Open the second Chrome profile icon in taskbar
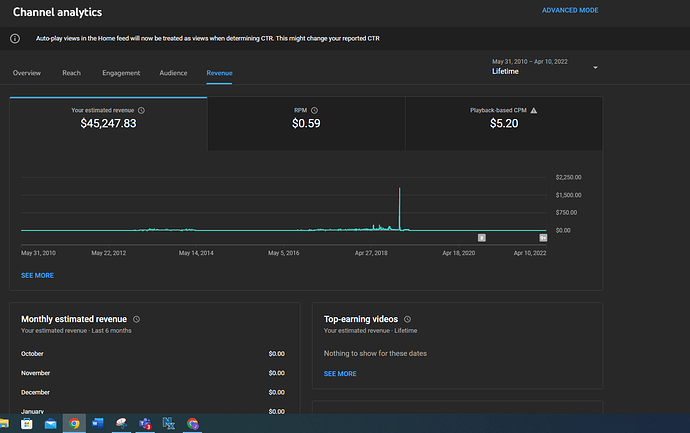Viewport: 690px width, 433px height. tap(193, 424)
